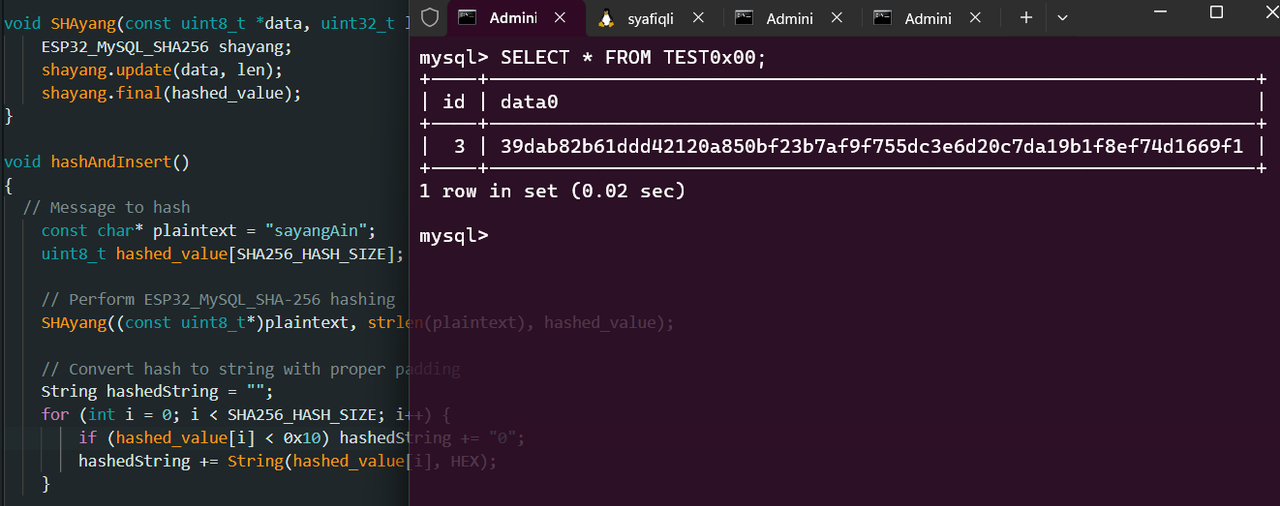Viewport: 1280px width, 506px height.
Task: Click the shield icon in the terminal title bar
Action: (430, 17)
